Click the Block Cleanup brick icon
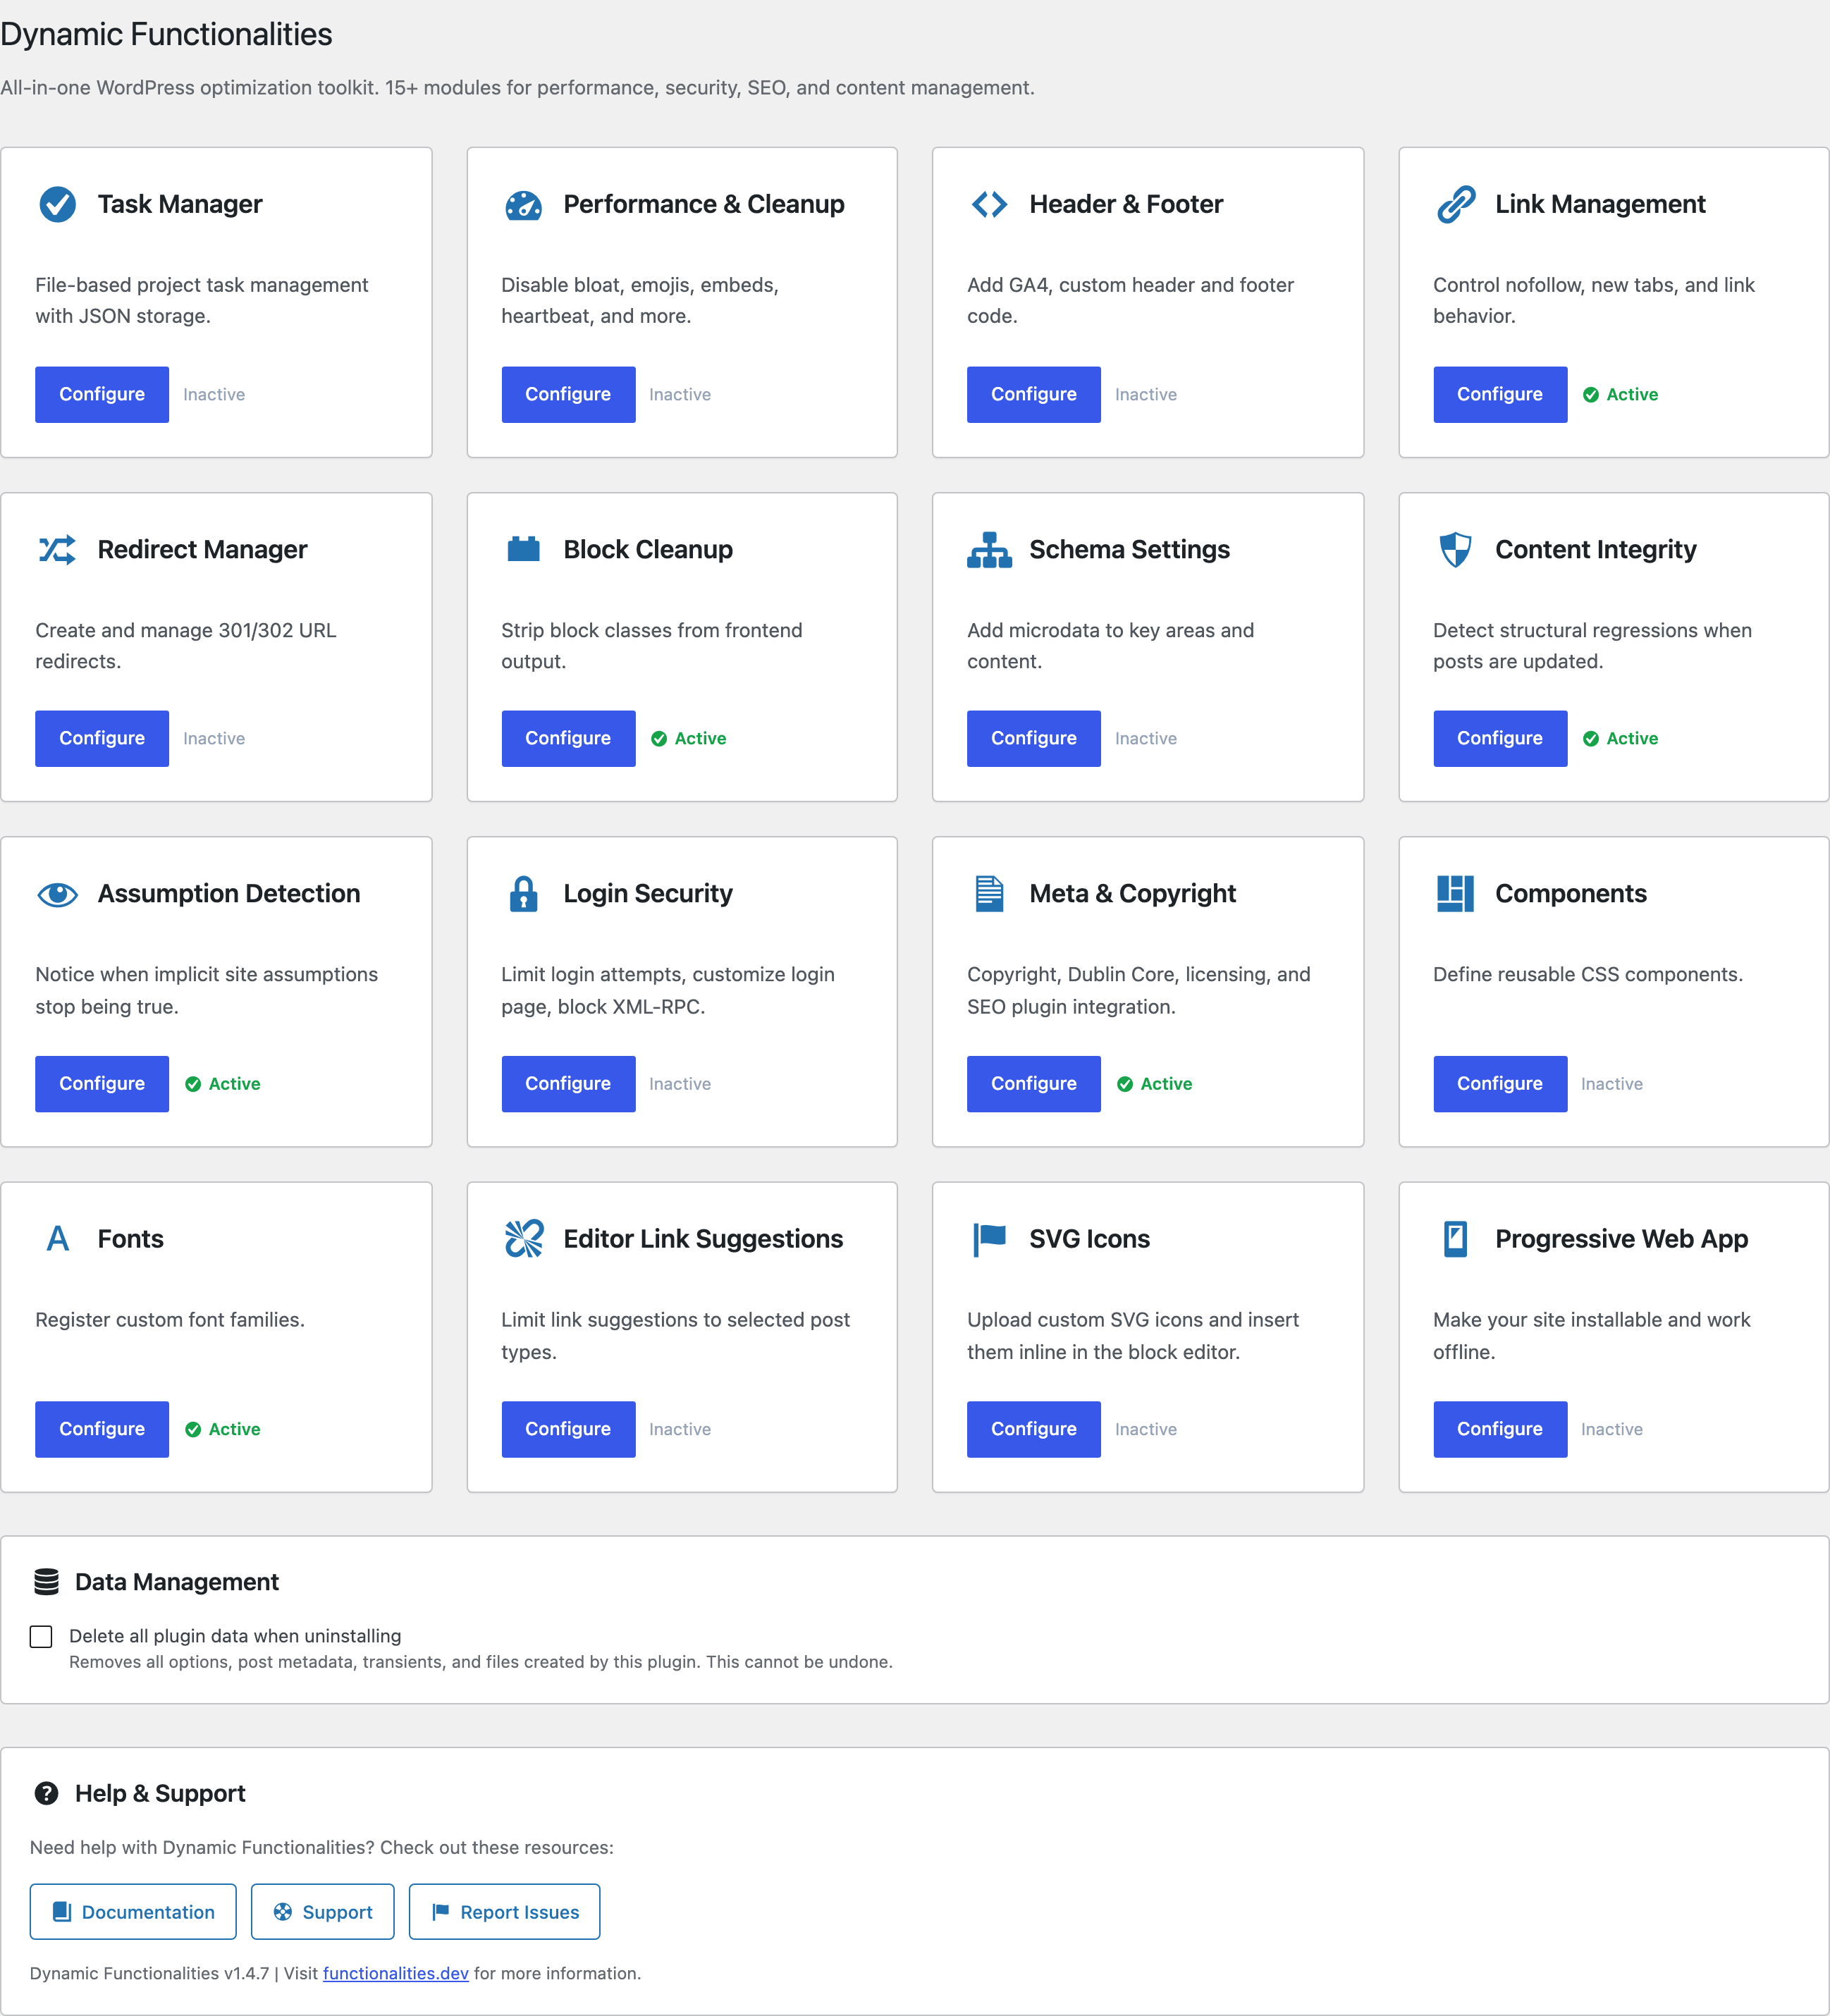 (523, 549)
